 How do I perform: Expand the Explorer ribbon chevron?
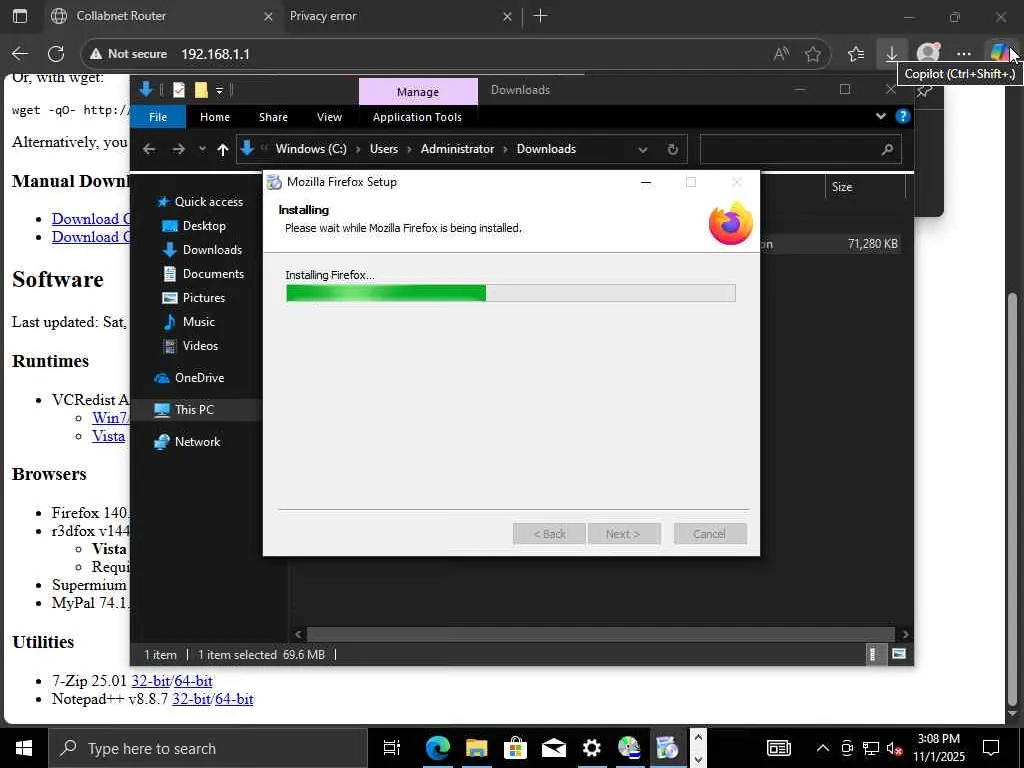(x=880, y=116)
